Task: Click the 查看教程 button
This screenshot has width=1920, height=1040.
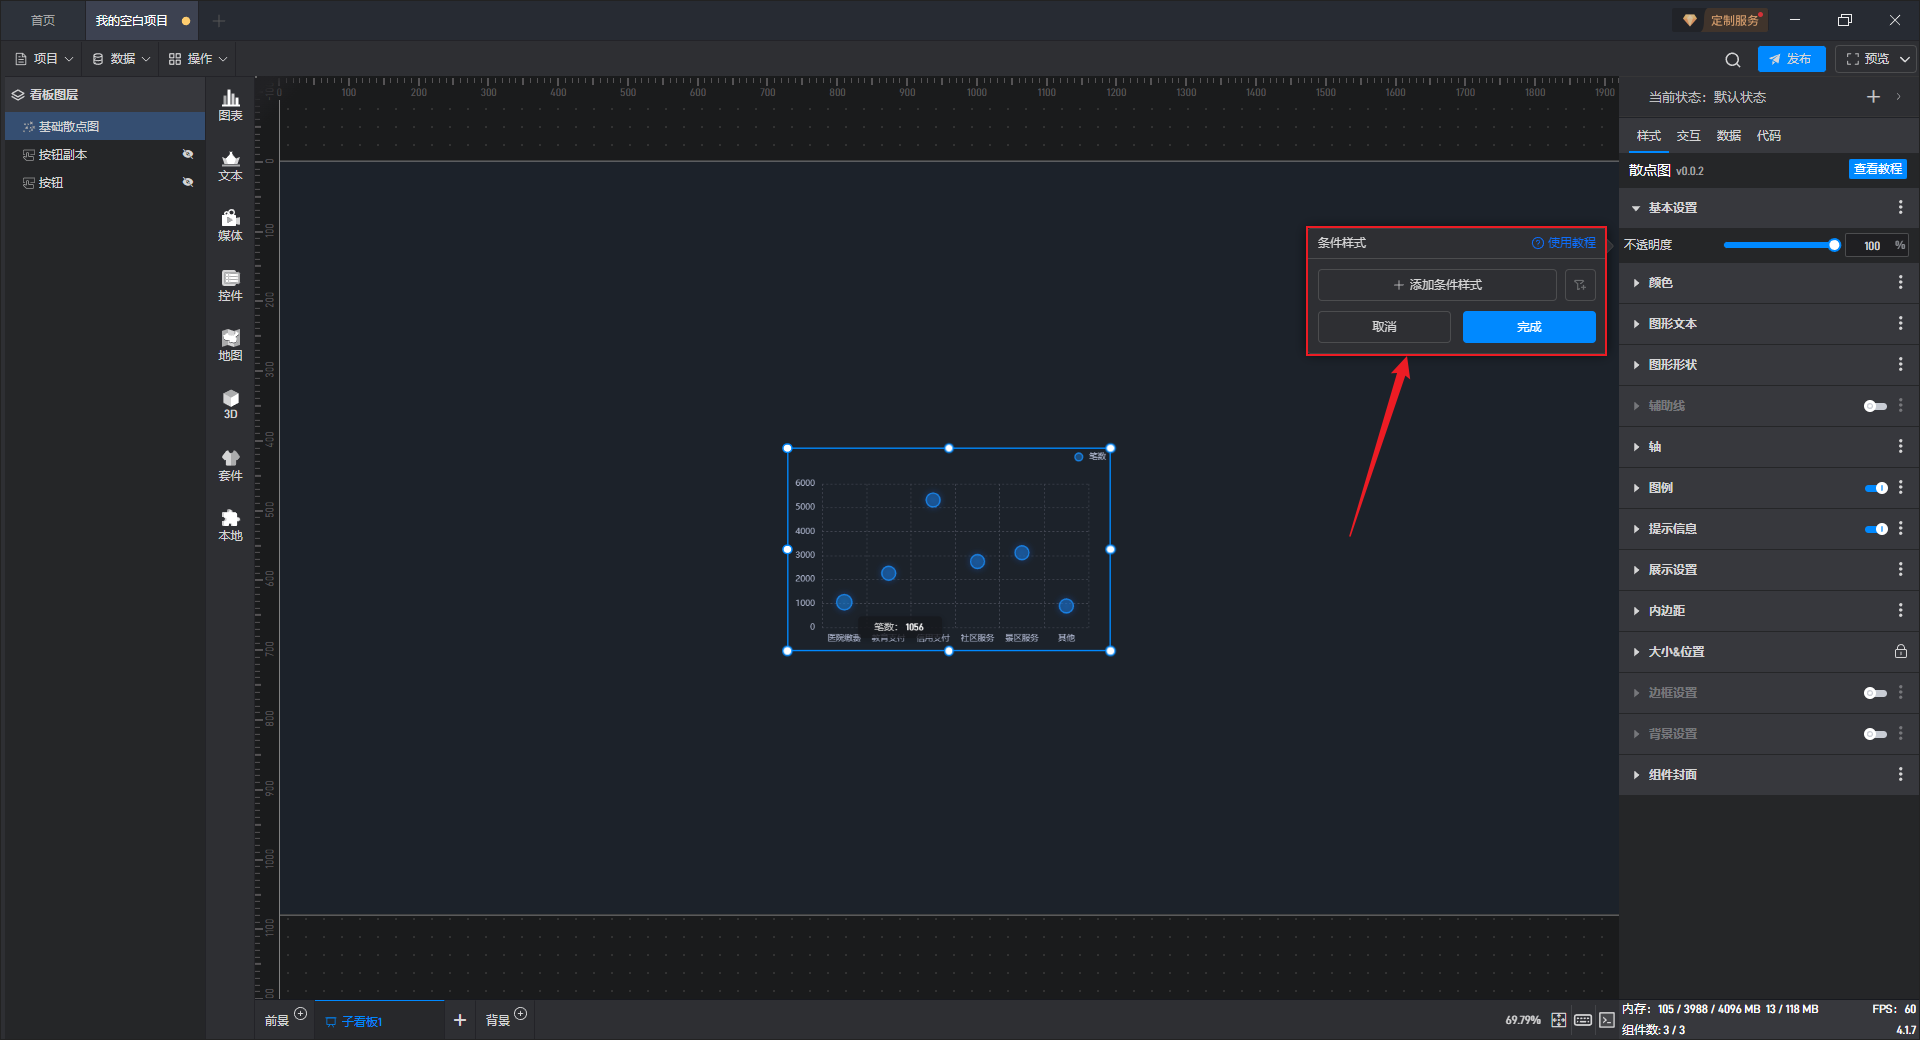Action: tap(1877, 169)
